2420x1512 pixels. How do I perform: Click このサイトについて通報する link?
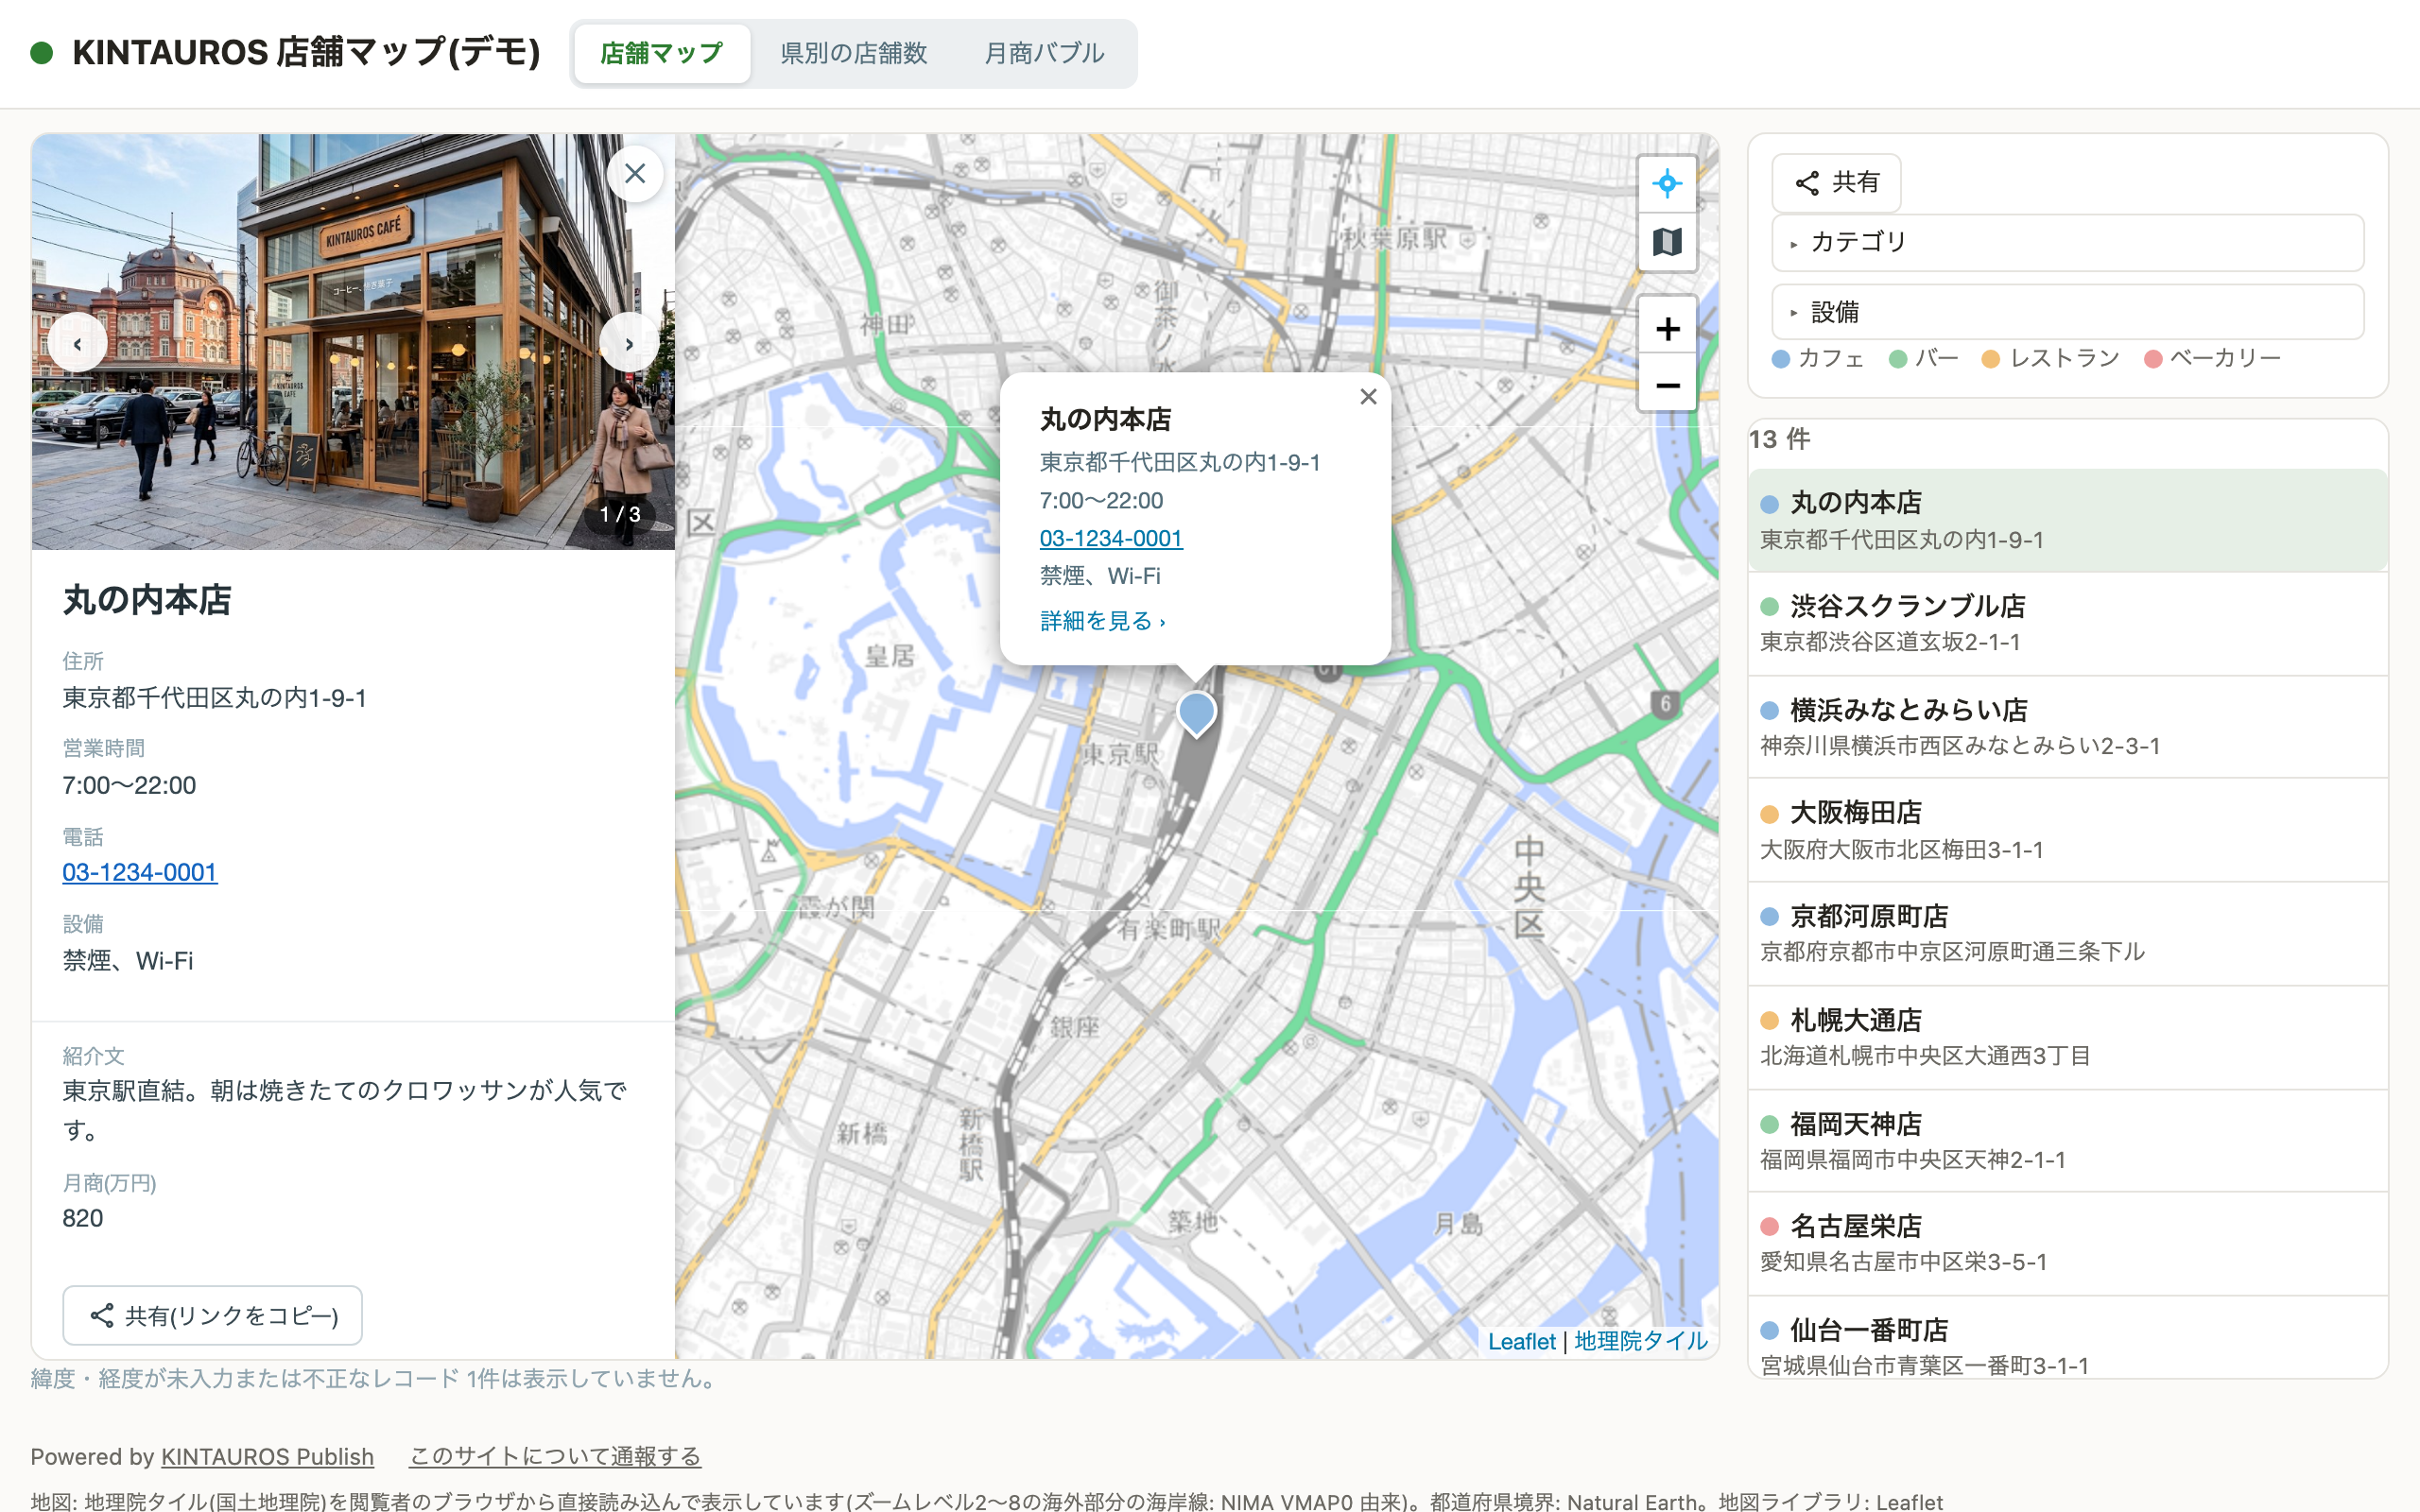(x=555, y=1456)
